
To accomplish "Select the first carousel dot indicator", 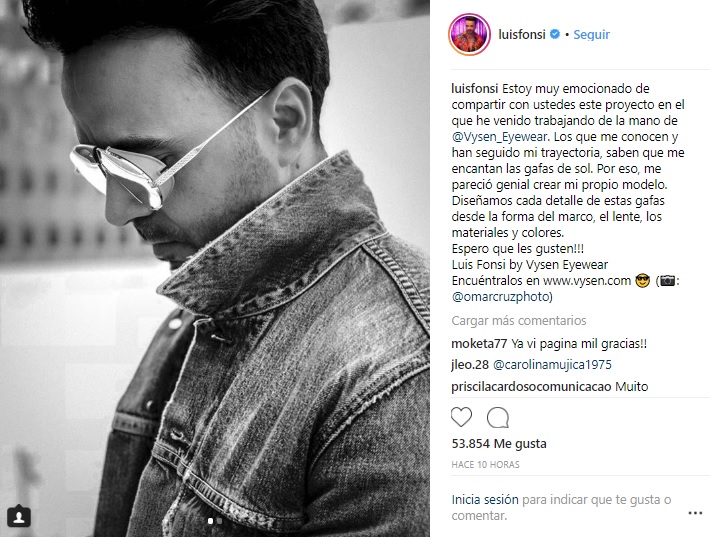I will tap(210, 521).
